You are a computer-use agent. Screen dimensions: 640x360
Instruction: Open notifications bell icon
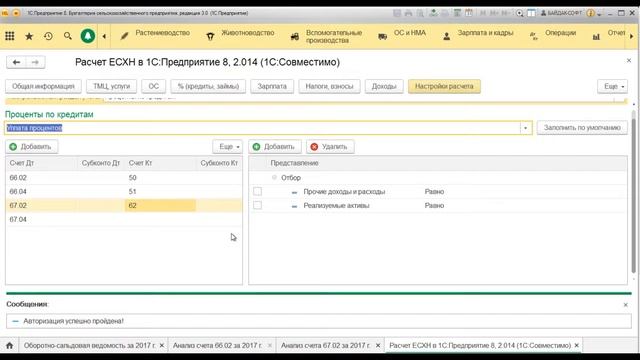[x=88, y=36]
